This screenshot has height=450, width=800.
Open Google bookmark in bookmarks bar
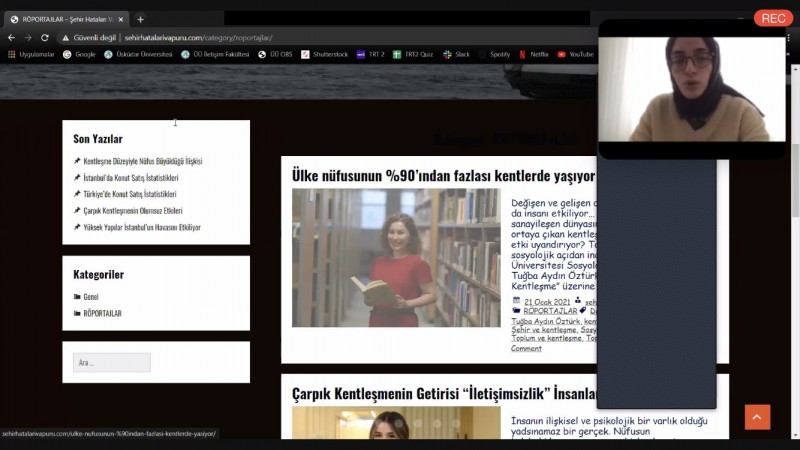(80, 54)
